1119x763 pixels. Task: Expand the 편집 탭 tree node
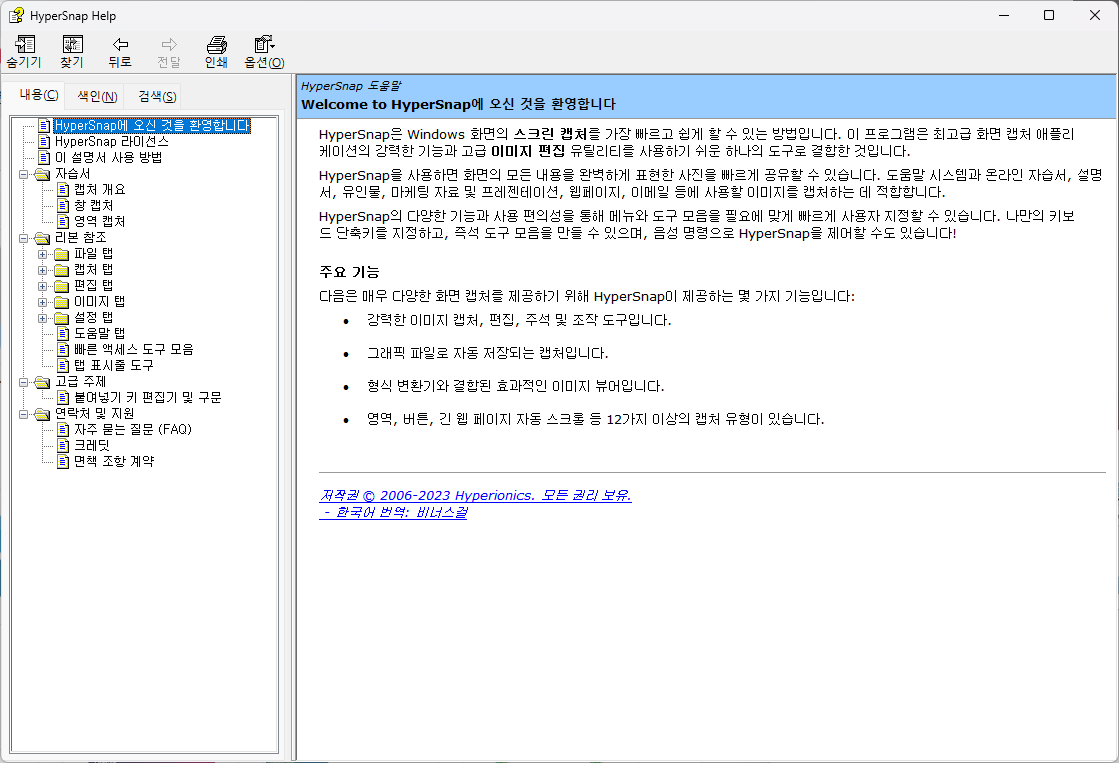[43, 286]
